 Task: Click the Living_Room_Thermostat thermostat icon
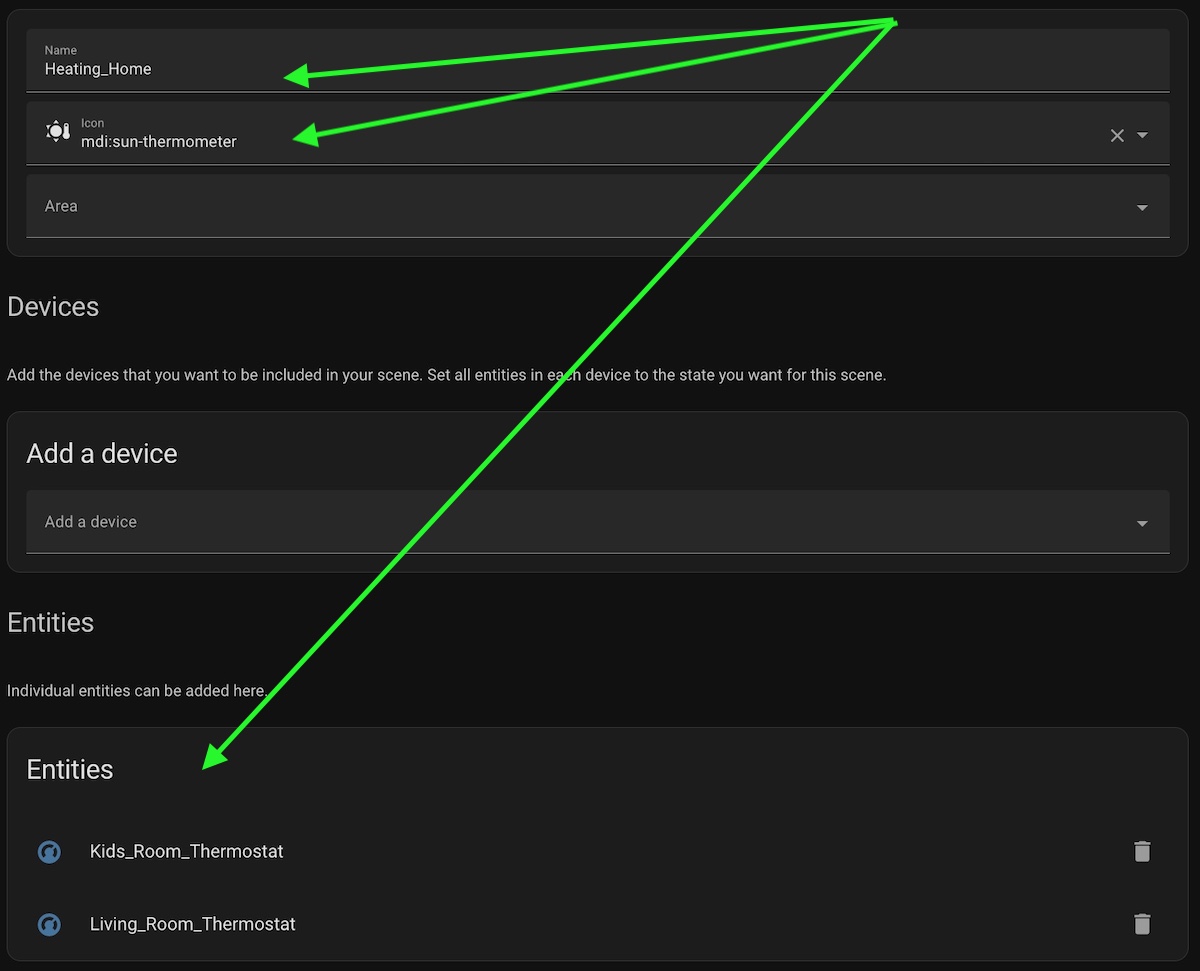click(49, 925)
